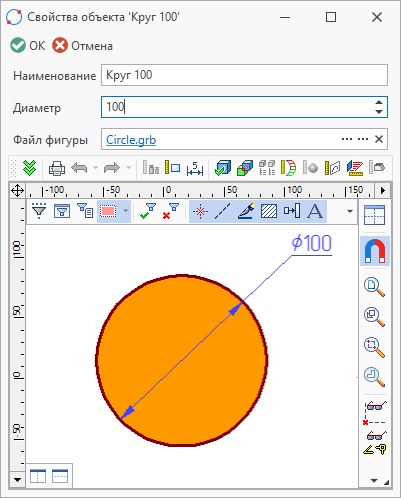Click the magnifier with overlapping squares icon

pos(374,317)
